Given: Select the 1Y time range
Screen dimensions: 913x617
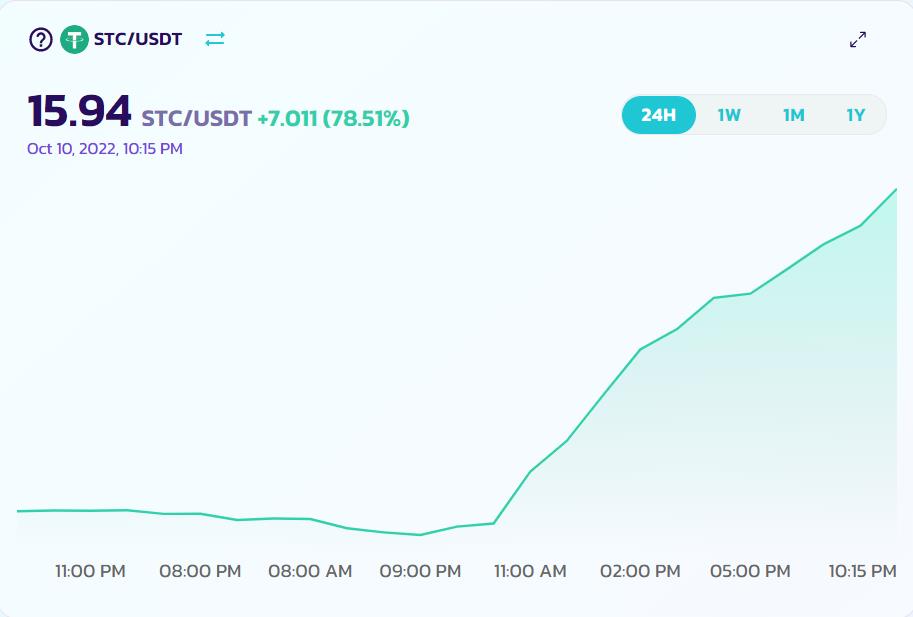Looking at the screenshot, I should (855, 115).
